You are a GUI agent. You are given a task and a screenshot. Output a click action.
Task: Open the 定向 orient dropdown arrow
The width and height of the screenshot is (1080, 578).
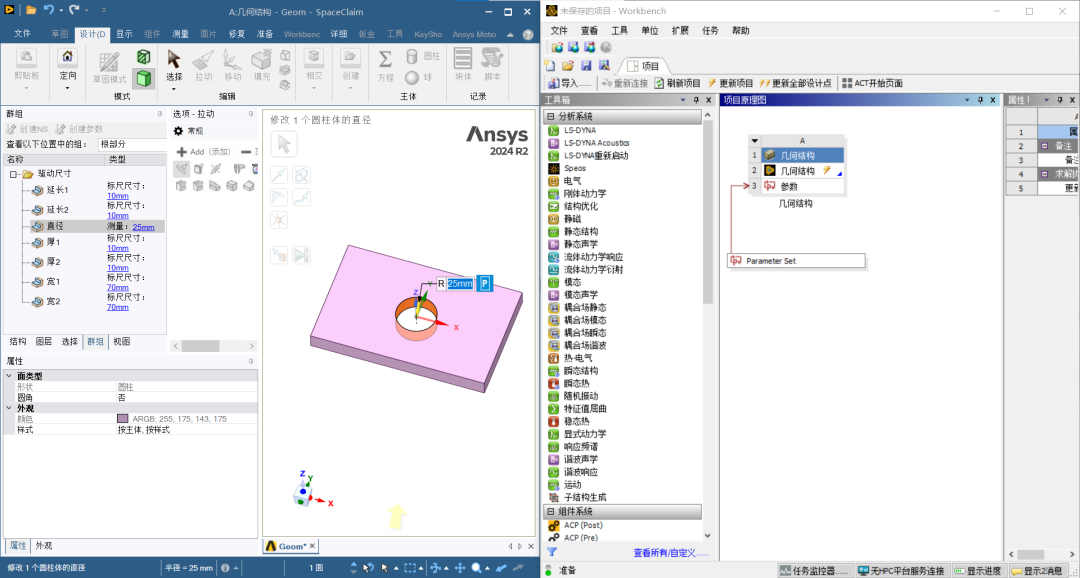tap(68, 87)
